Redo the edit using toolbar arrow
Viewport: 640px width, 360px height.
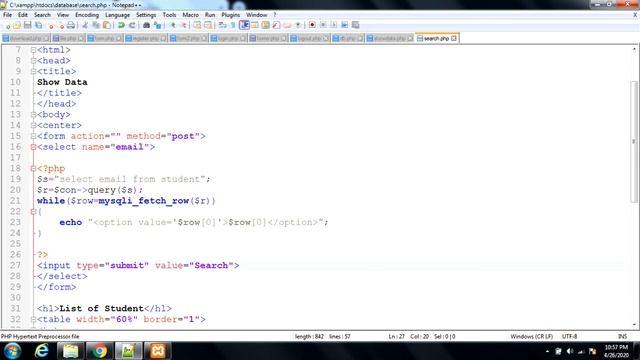(132, 25)
